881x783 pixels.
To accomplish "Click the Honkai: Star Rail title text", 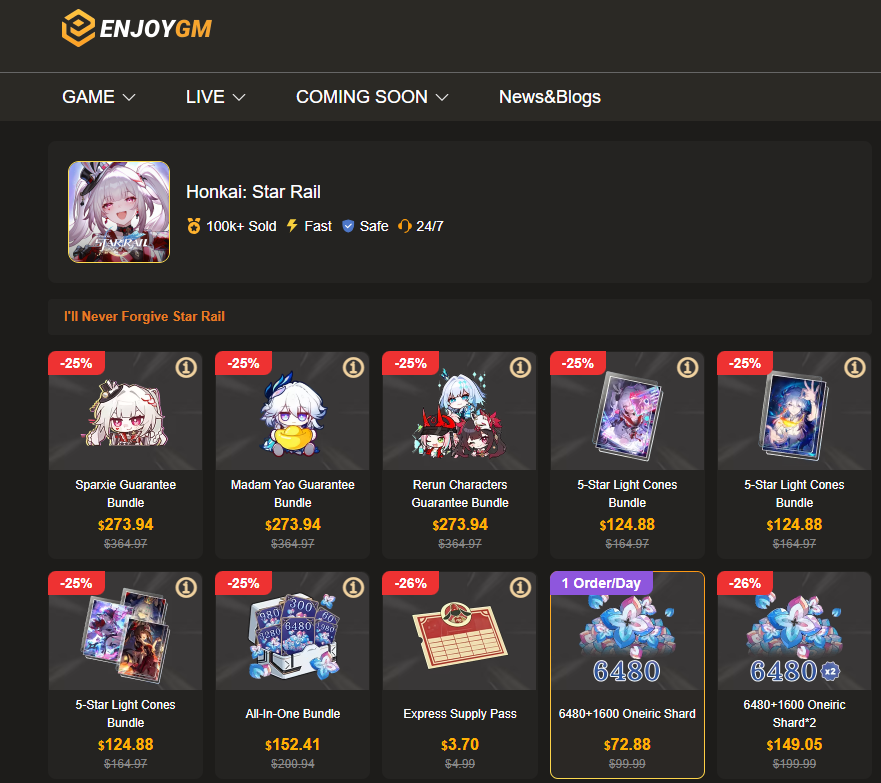I will 253,192.
